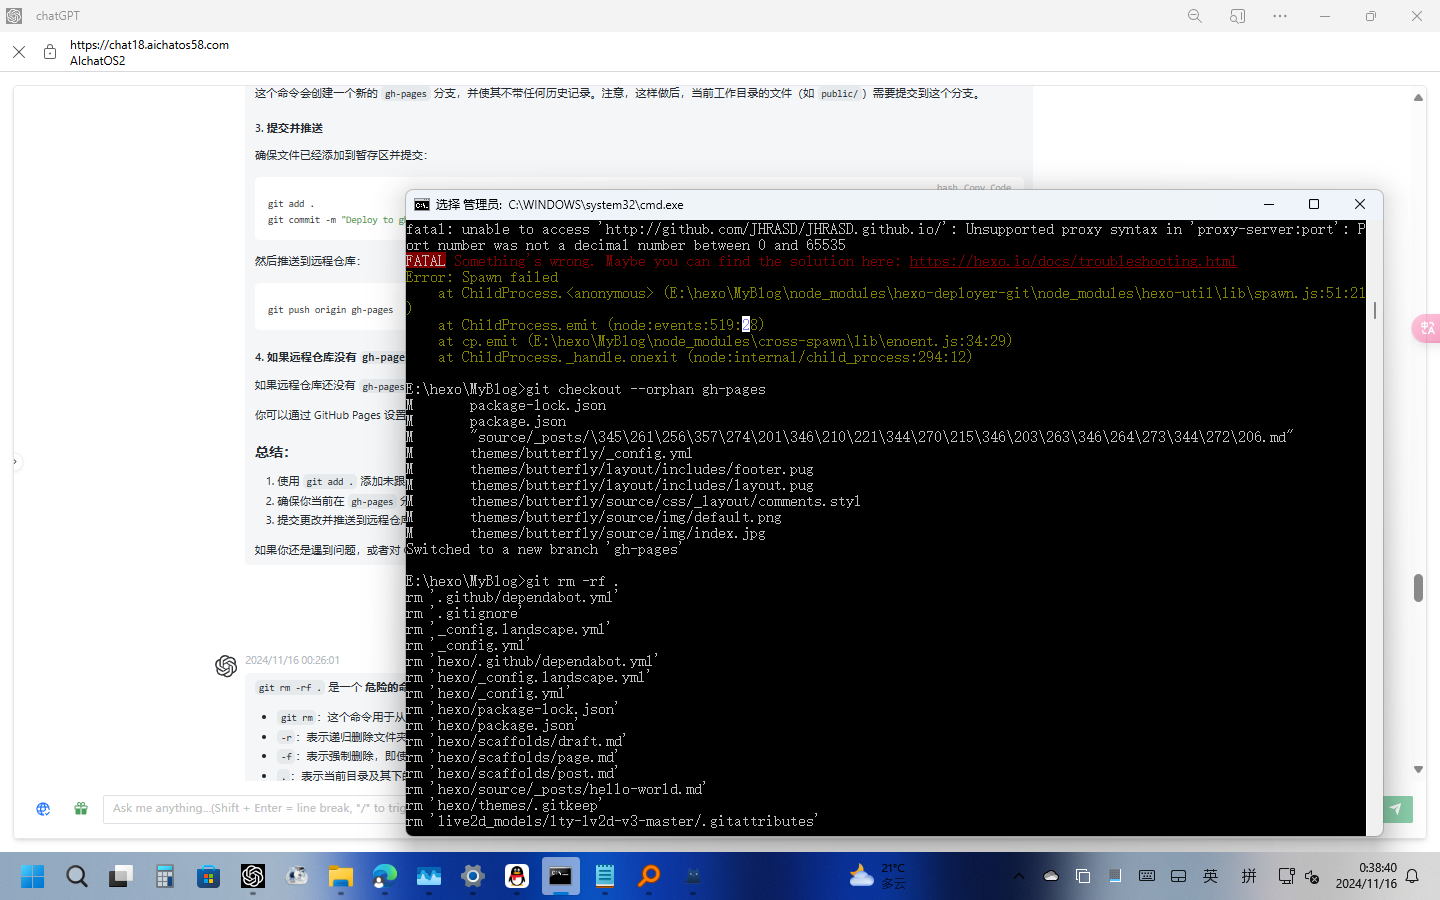The image size is (1440, 900).
Task: Click the gift icon beside chat input
Action: click(x=81, y=809)
